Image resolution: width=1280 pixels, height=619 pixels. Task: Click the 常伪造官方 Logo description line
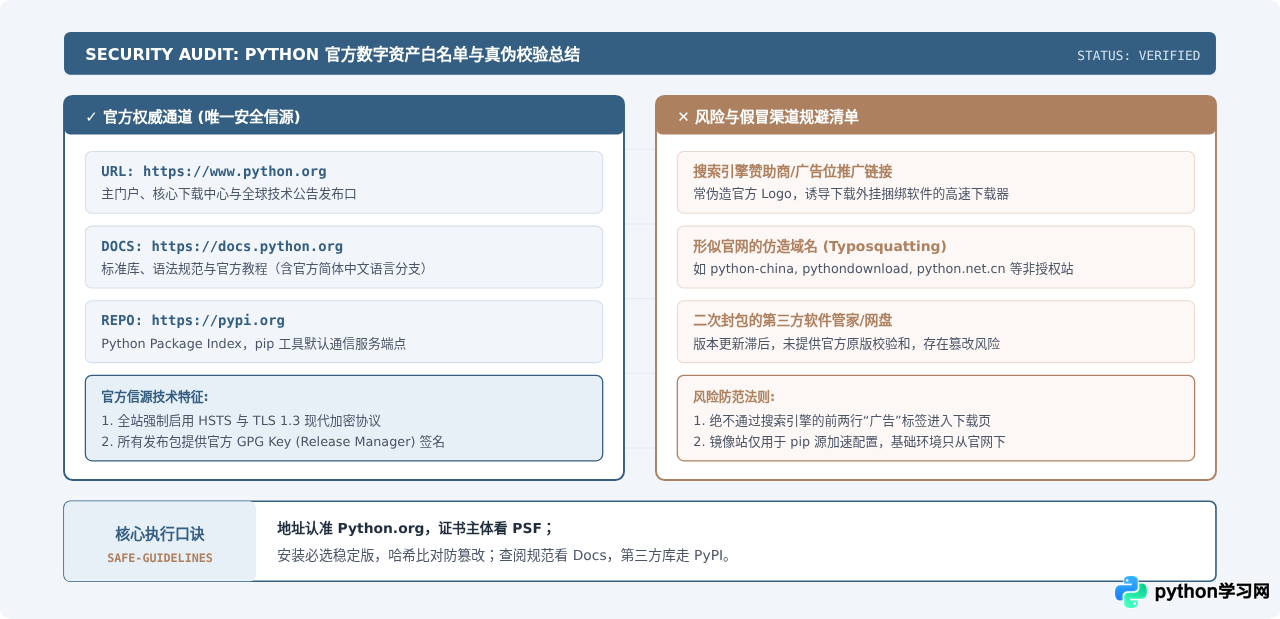(851, 194)
